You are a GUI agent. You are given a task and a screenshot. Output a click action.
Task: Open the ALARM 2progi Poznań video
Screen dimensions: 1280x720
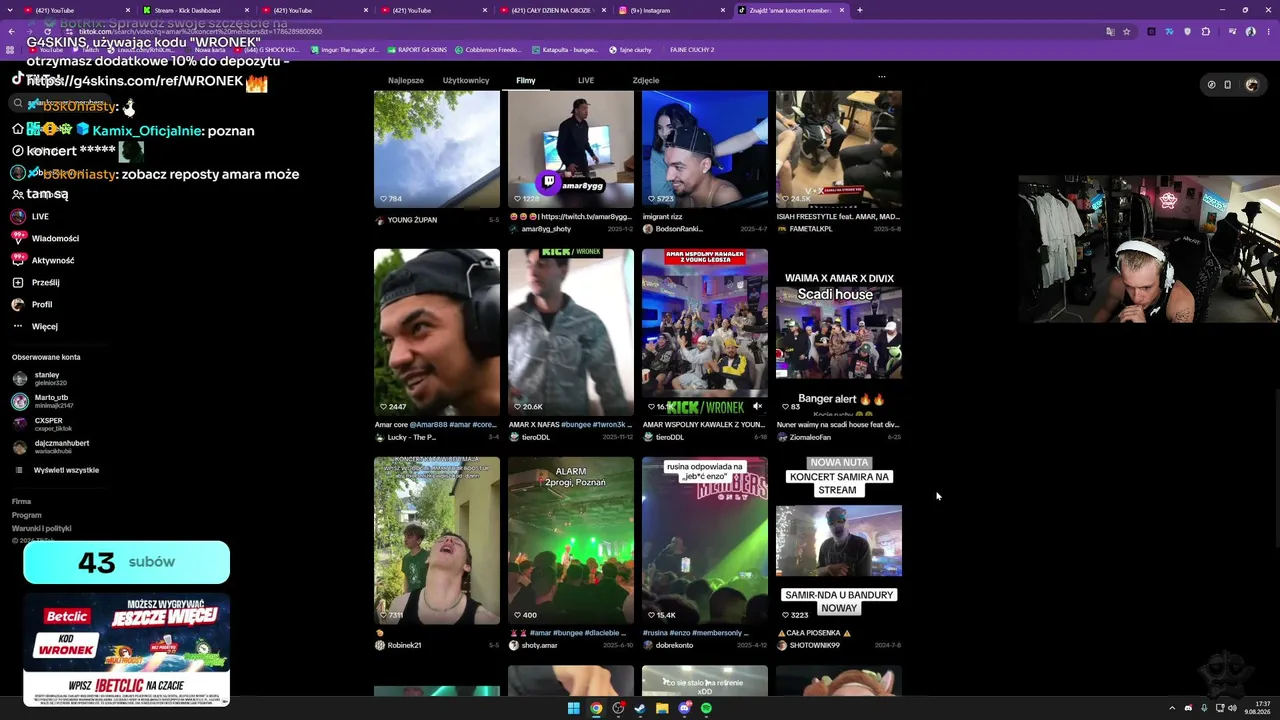click(x=571, y=540)
